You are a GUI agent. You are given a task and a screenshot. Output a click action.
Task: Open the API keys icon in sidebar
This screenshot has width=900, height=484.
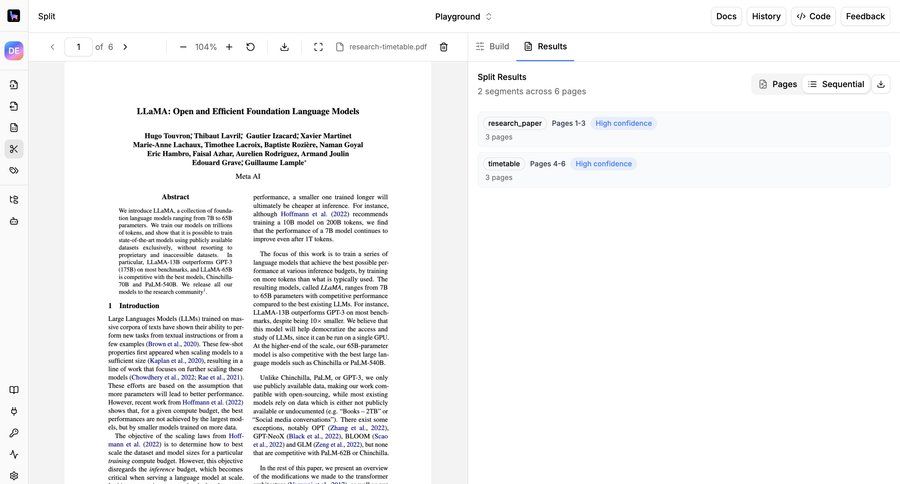click(x=14, y=433)
